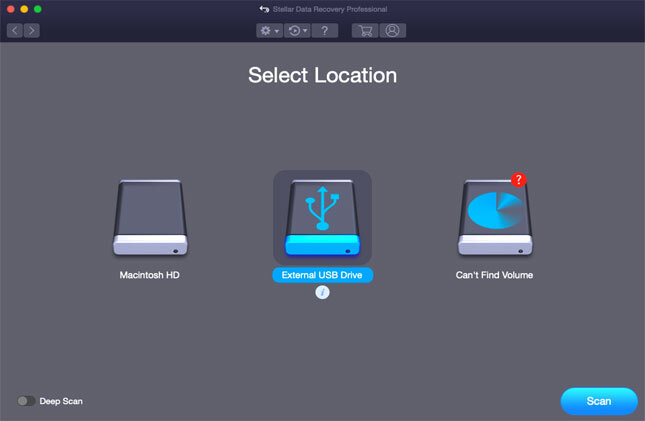Open help with the question mark button

324,31
